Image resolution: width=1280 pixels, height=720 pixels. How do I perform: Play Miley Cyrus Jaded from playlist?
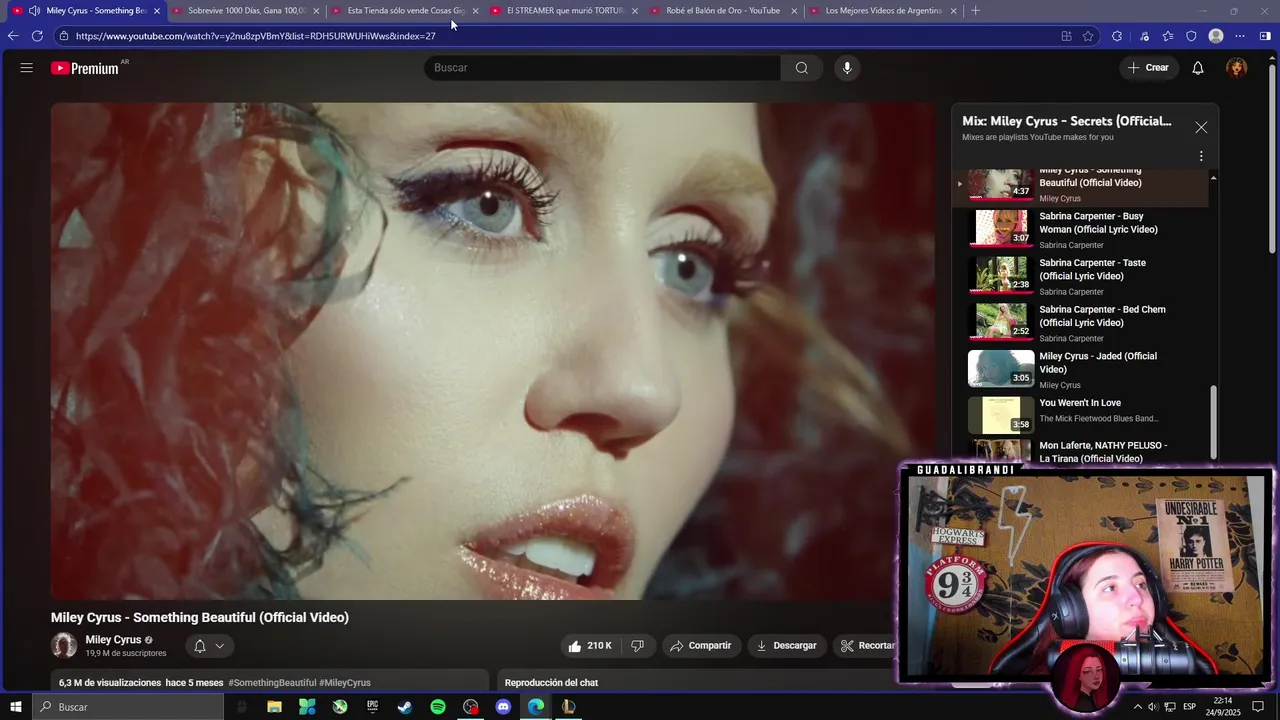coord(1080,371)
